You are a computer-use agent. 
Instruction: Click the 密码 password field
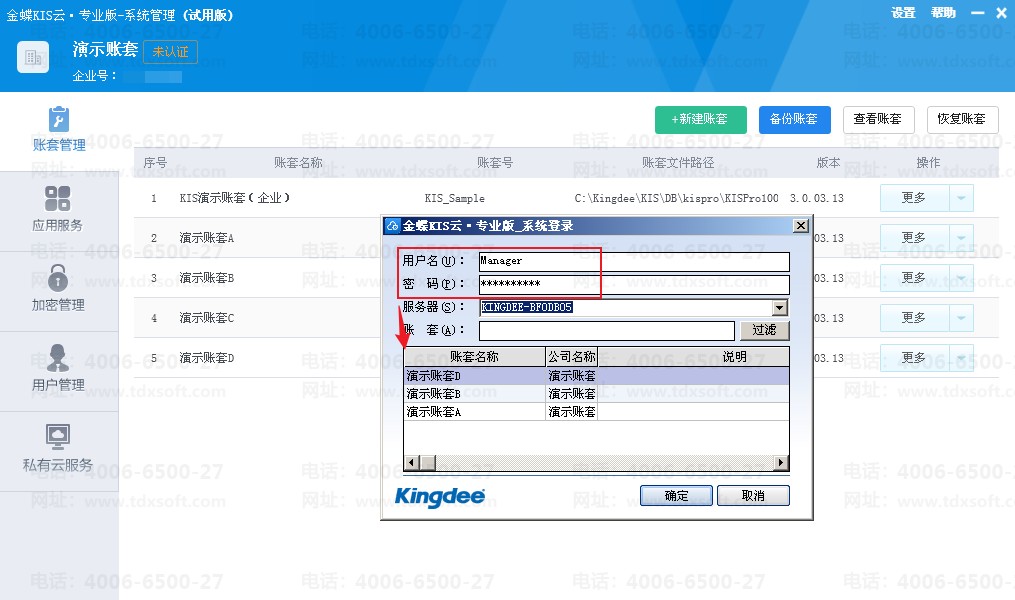pyautogui.click(x=634, y=284)
